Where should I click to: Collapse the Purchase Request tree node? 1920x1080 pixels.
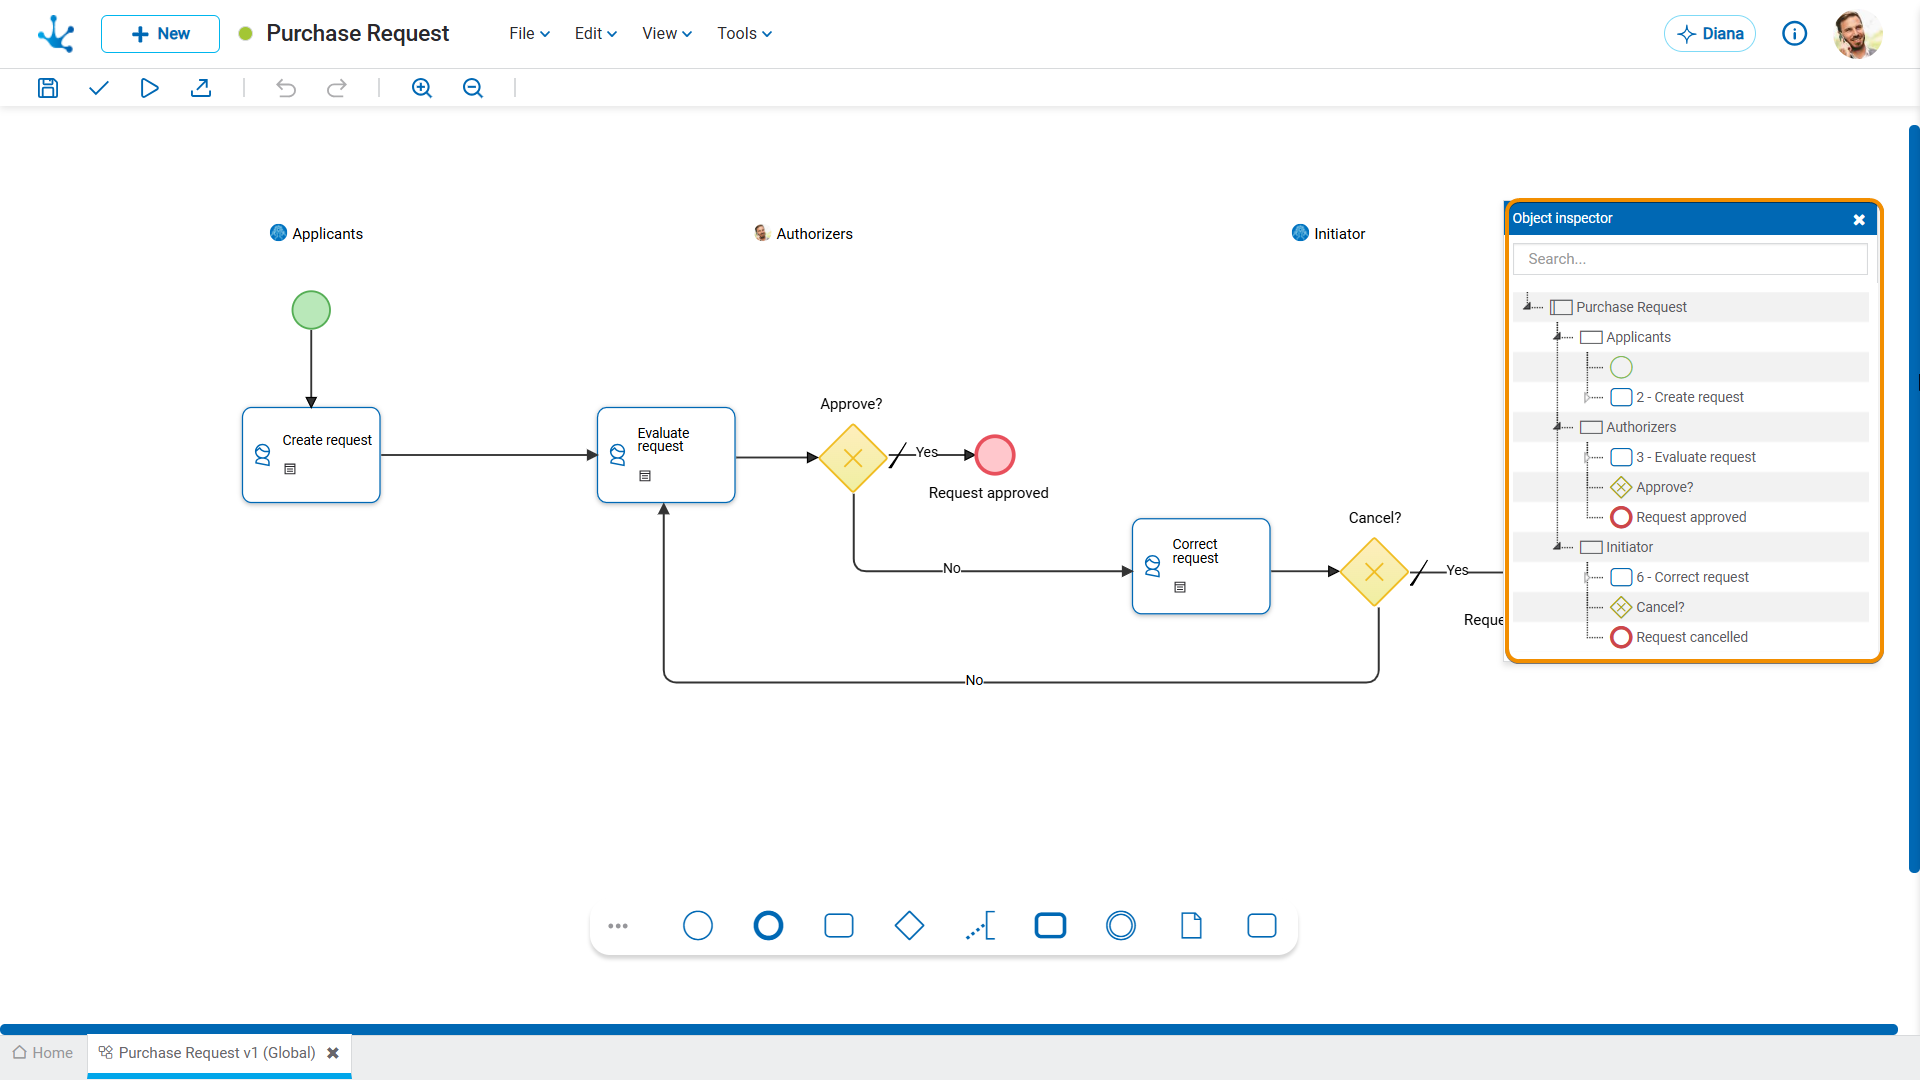(1527, 306)
